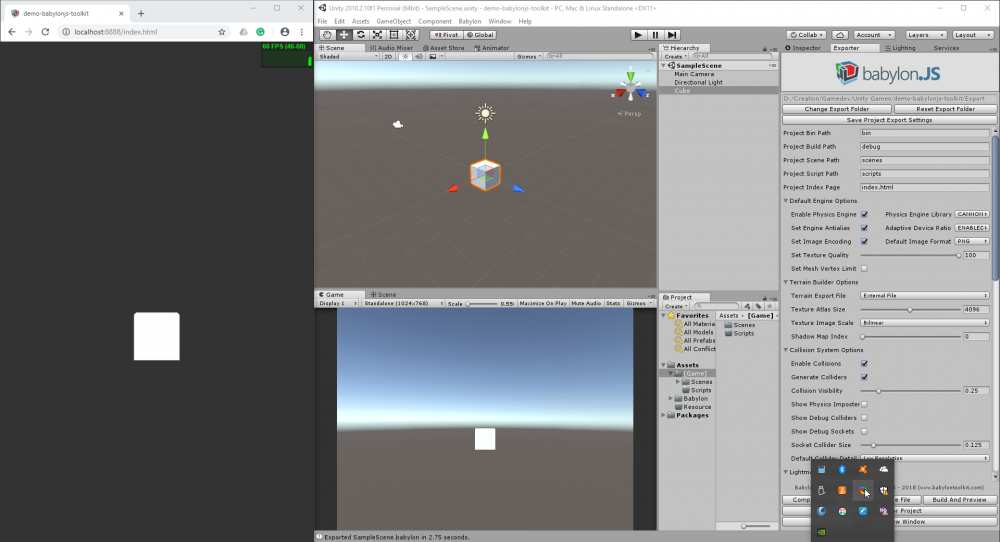
Task: Switch to the Asset Store tab
Action: point(444,48)
